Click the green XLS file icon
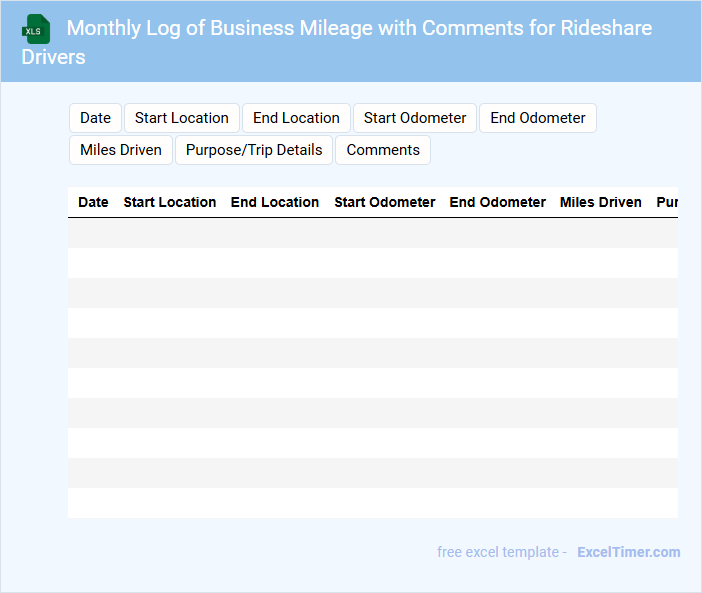This screenshot has width=702, height=593. (x=35, y=29)
